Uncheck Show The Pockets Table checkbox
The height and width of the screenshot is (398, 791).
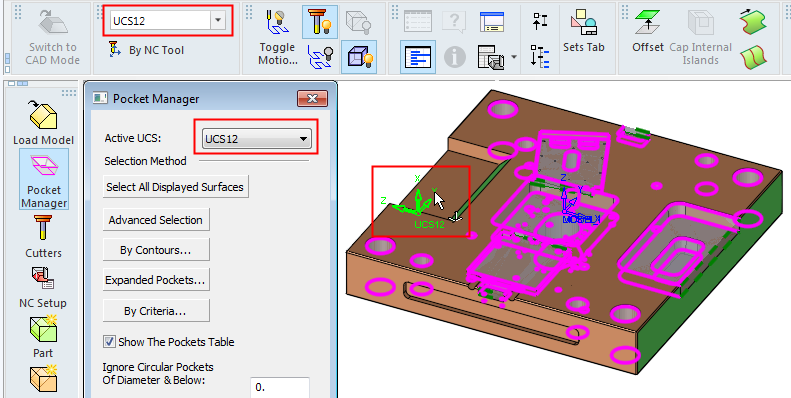[x=109, y=342]
